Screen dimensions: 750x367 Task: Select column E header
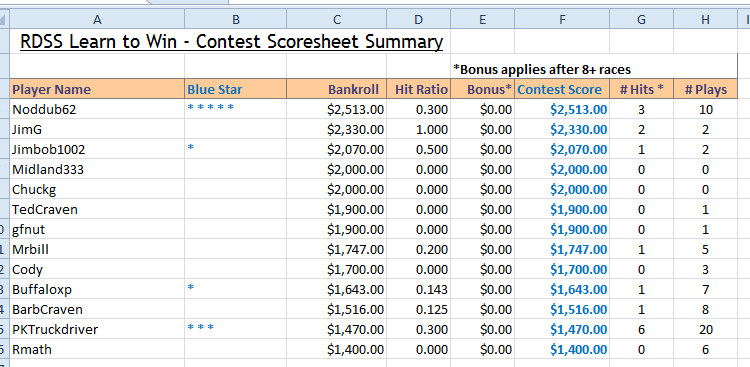tap(482, 19)
